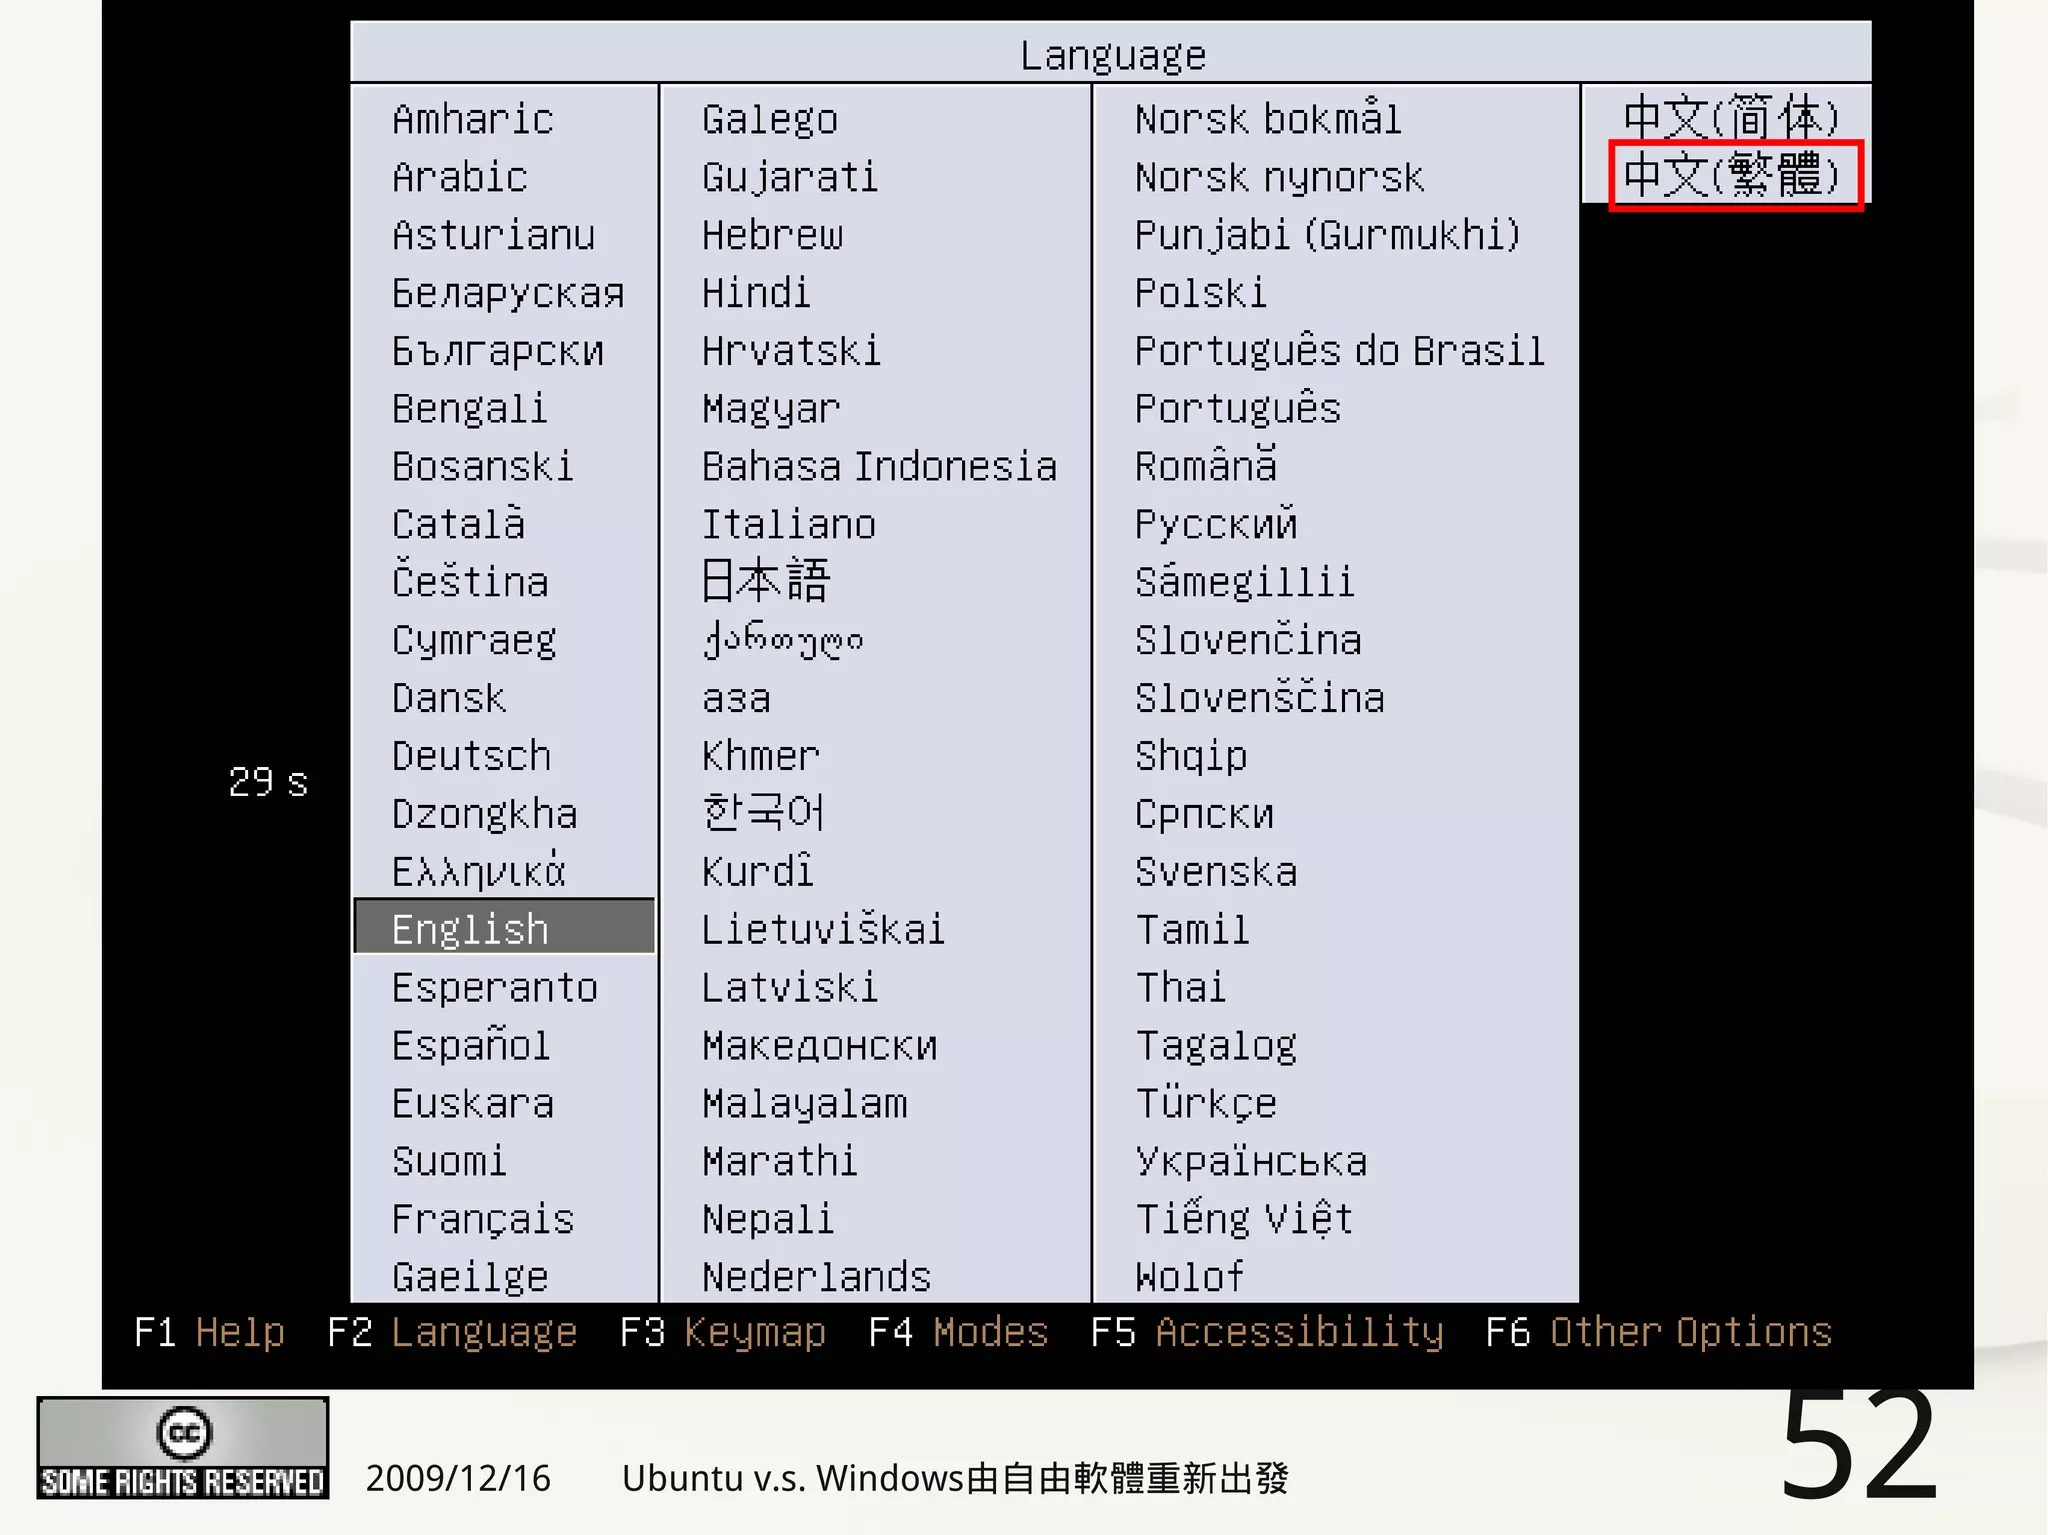Pick Ελληνικά language

click(x=479, y=872)
